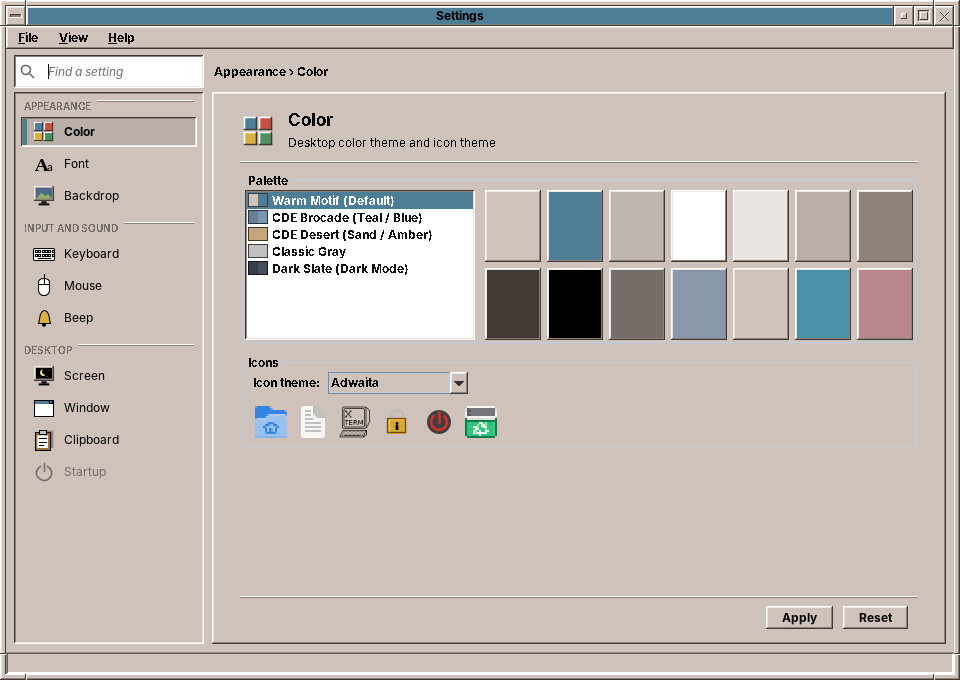Select the black color swatch

point(574,304)
